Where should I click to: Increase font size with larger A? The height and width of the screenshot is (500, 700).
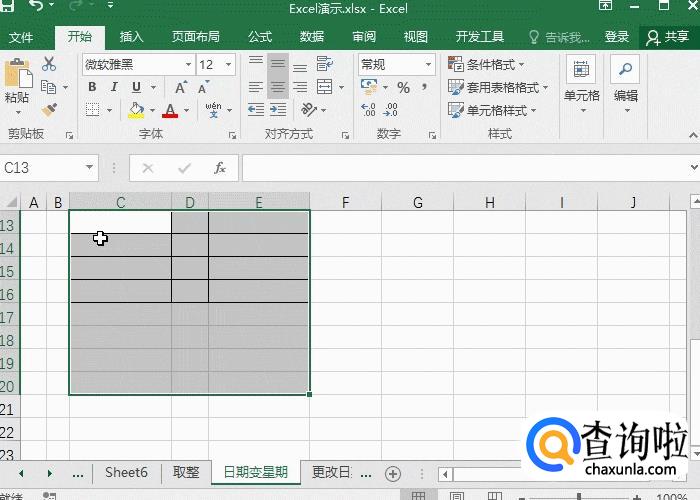181,87
